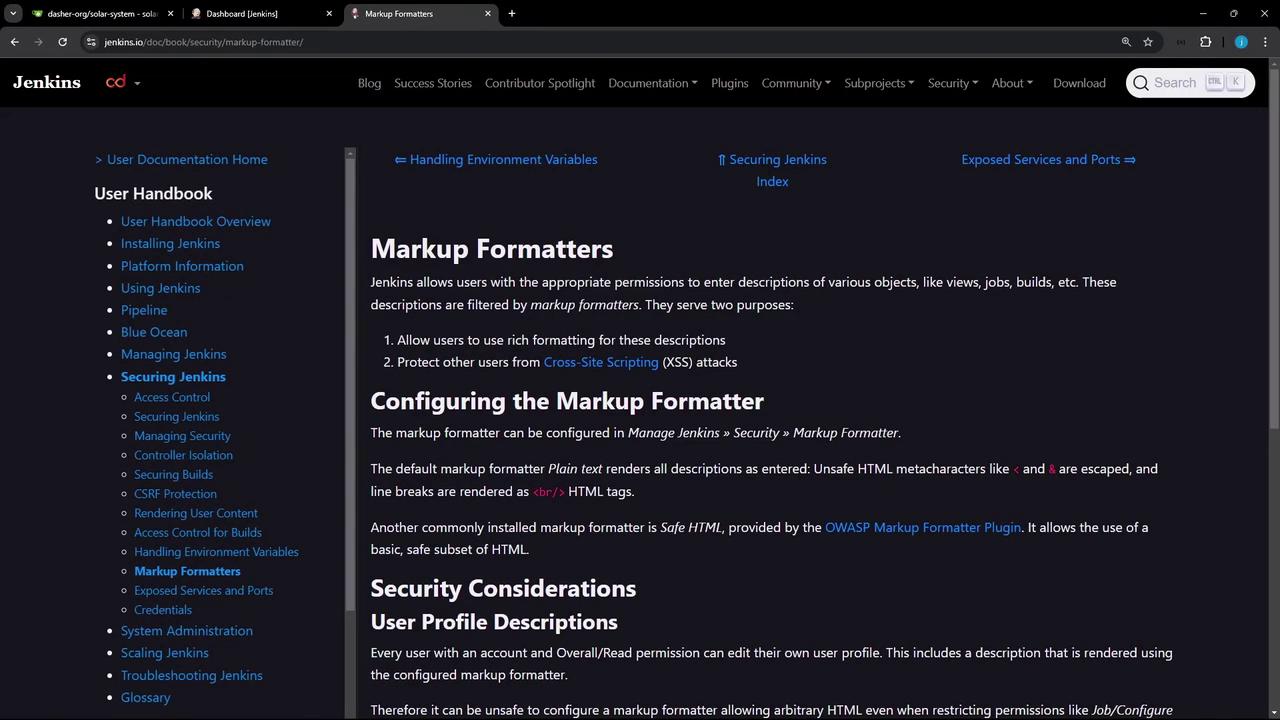The width and height of the screenshot is (1280, 720).
Task: Bookmark this page with the star icon
Action: [1148, 42]
